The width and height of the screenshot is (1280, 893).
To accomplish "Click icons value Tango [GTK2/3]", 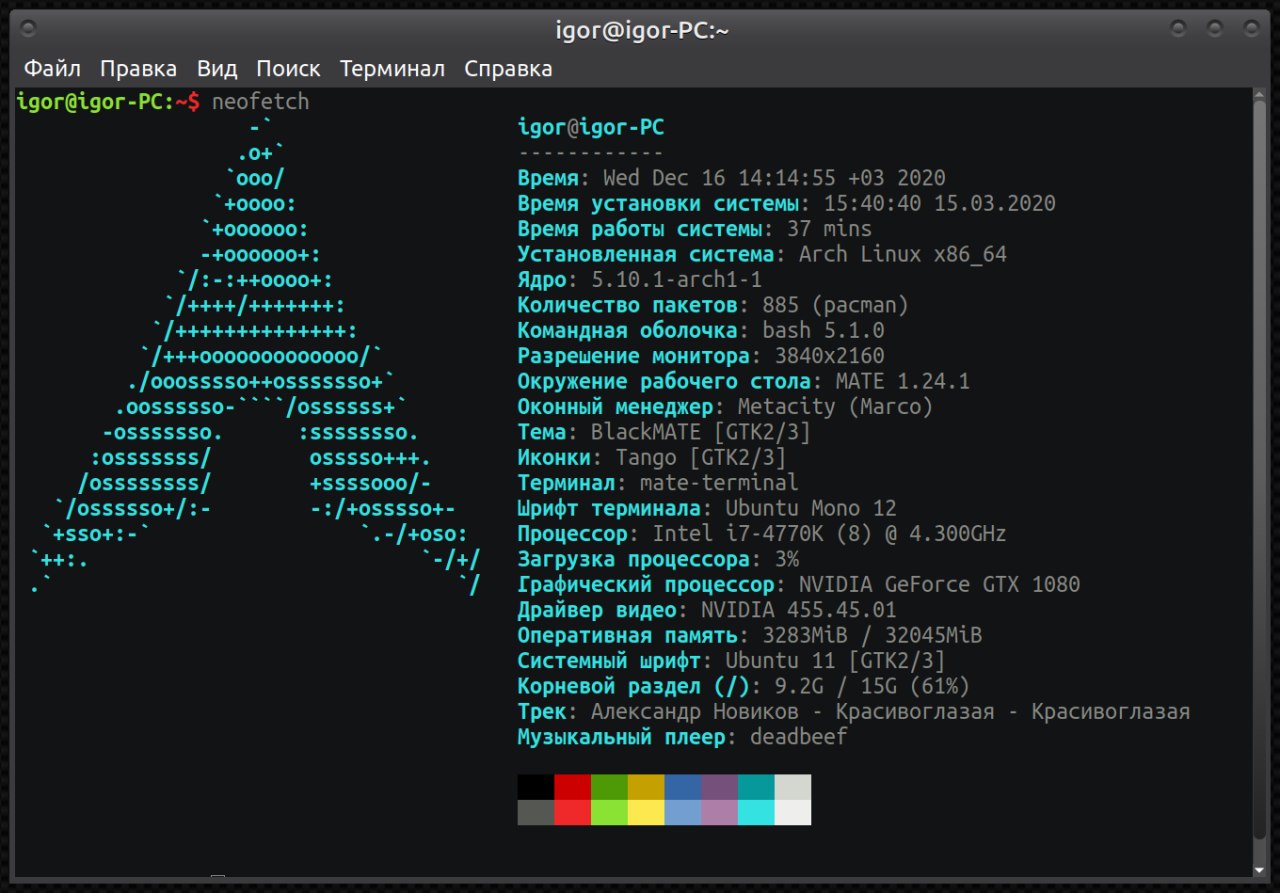I will pyautogui.click(x=701, y=457).
